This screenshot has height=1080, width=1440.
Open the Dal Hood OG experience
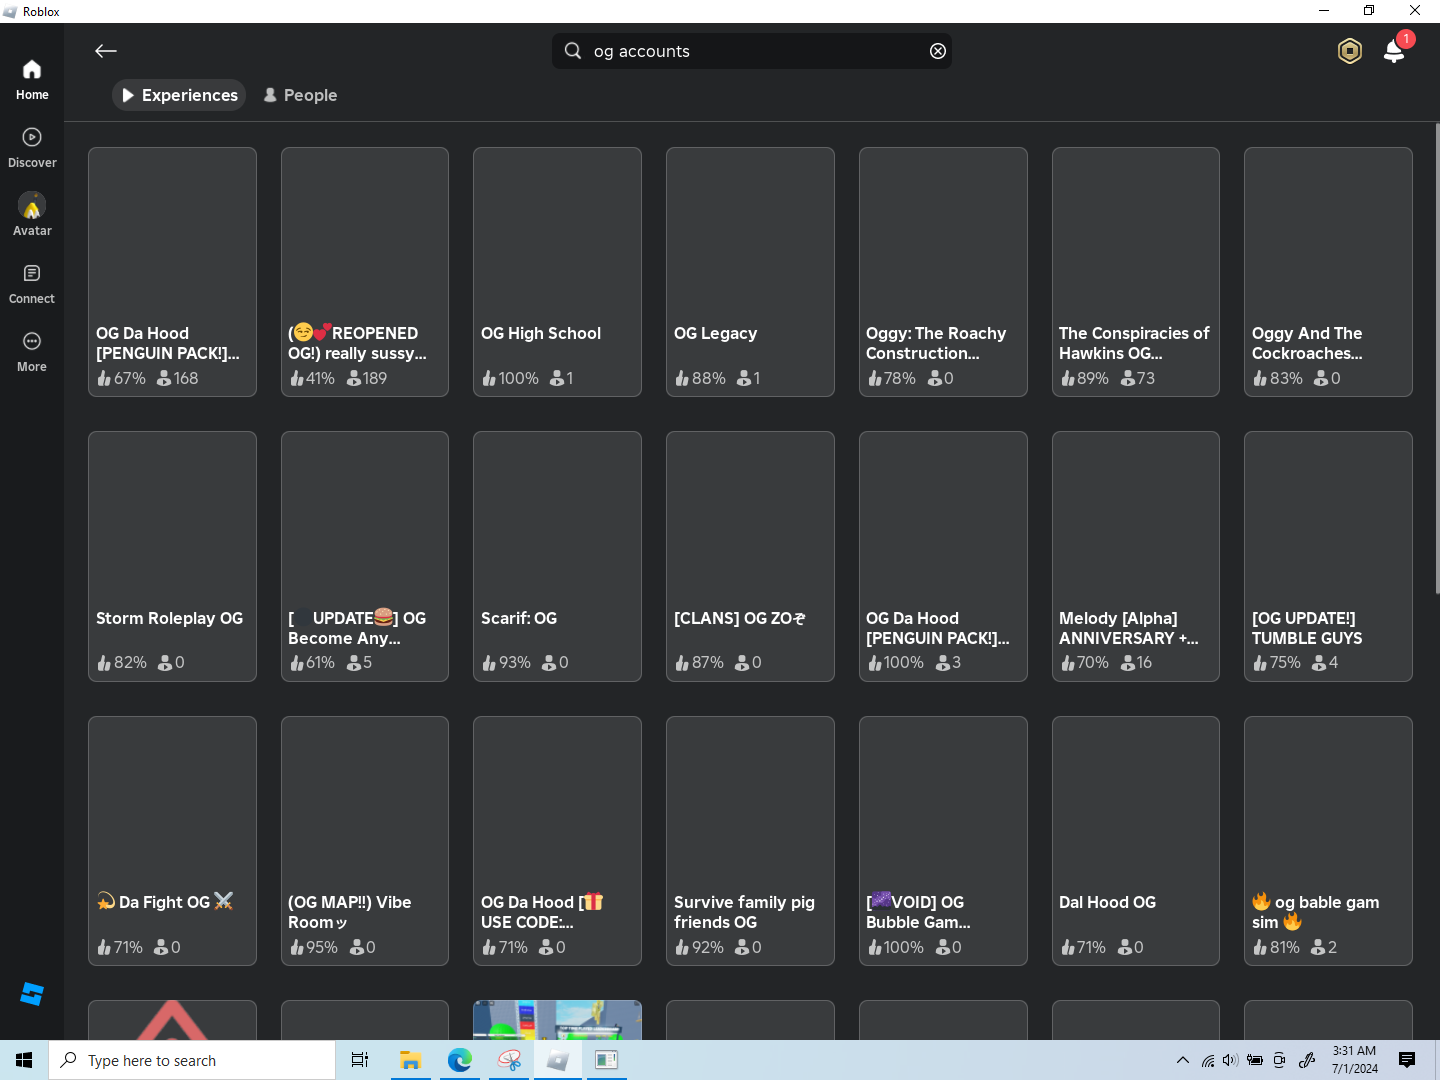tap(1136, 841)
